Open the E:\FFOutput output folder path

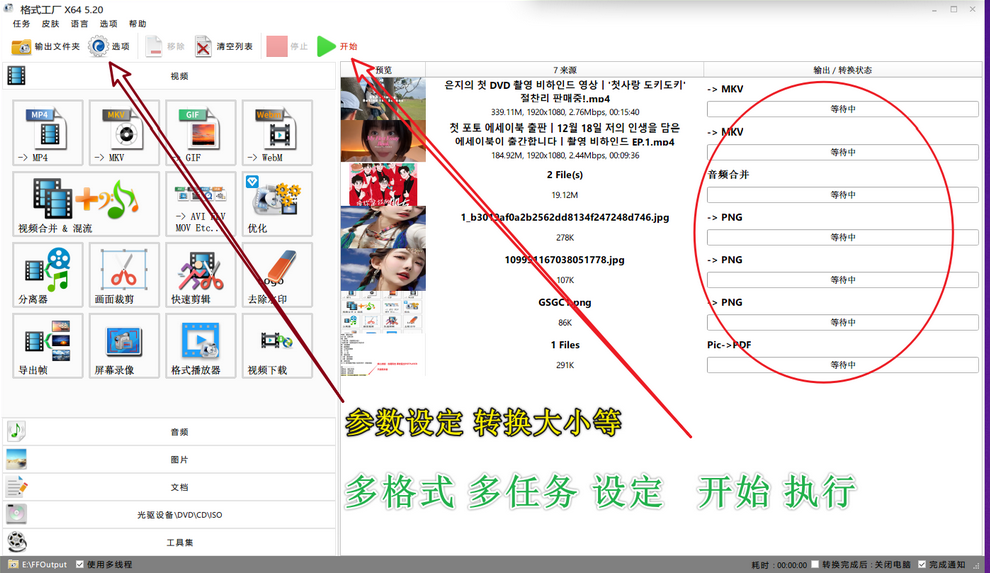pos(38,565)
